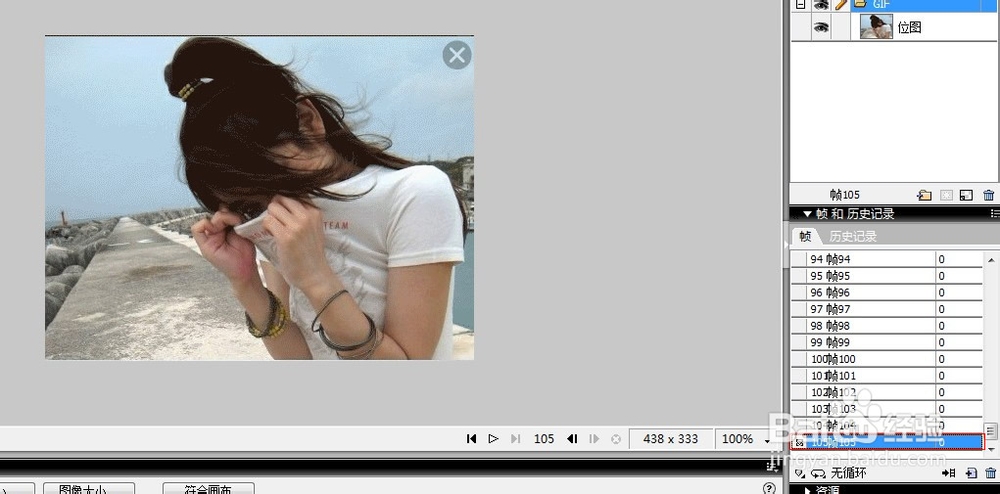The image size is (1000, 494).
Task: Play the frame animation
Action: [493, 439]
